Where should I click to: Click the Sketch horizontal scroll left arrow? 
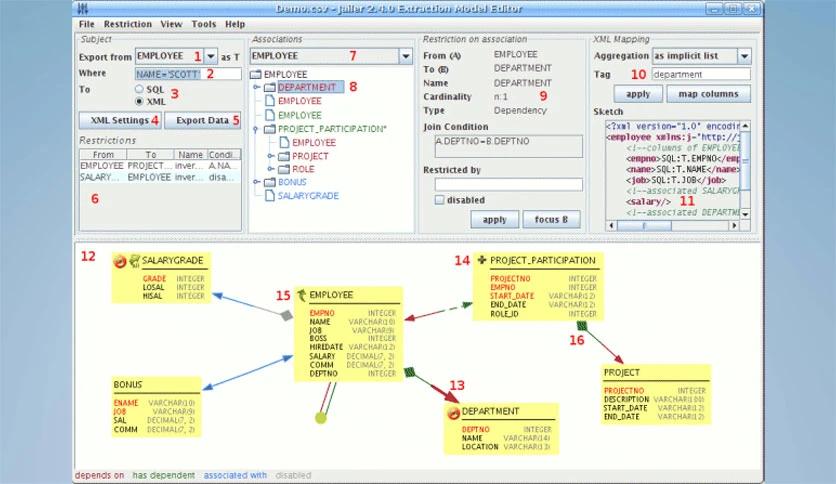coord(612,225)
